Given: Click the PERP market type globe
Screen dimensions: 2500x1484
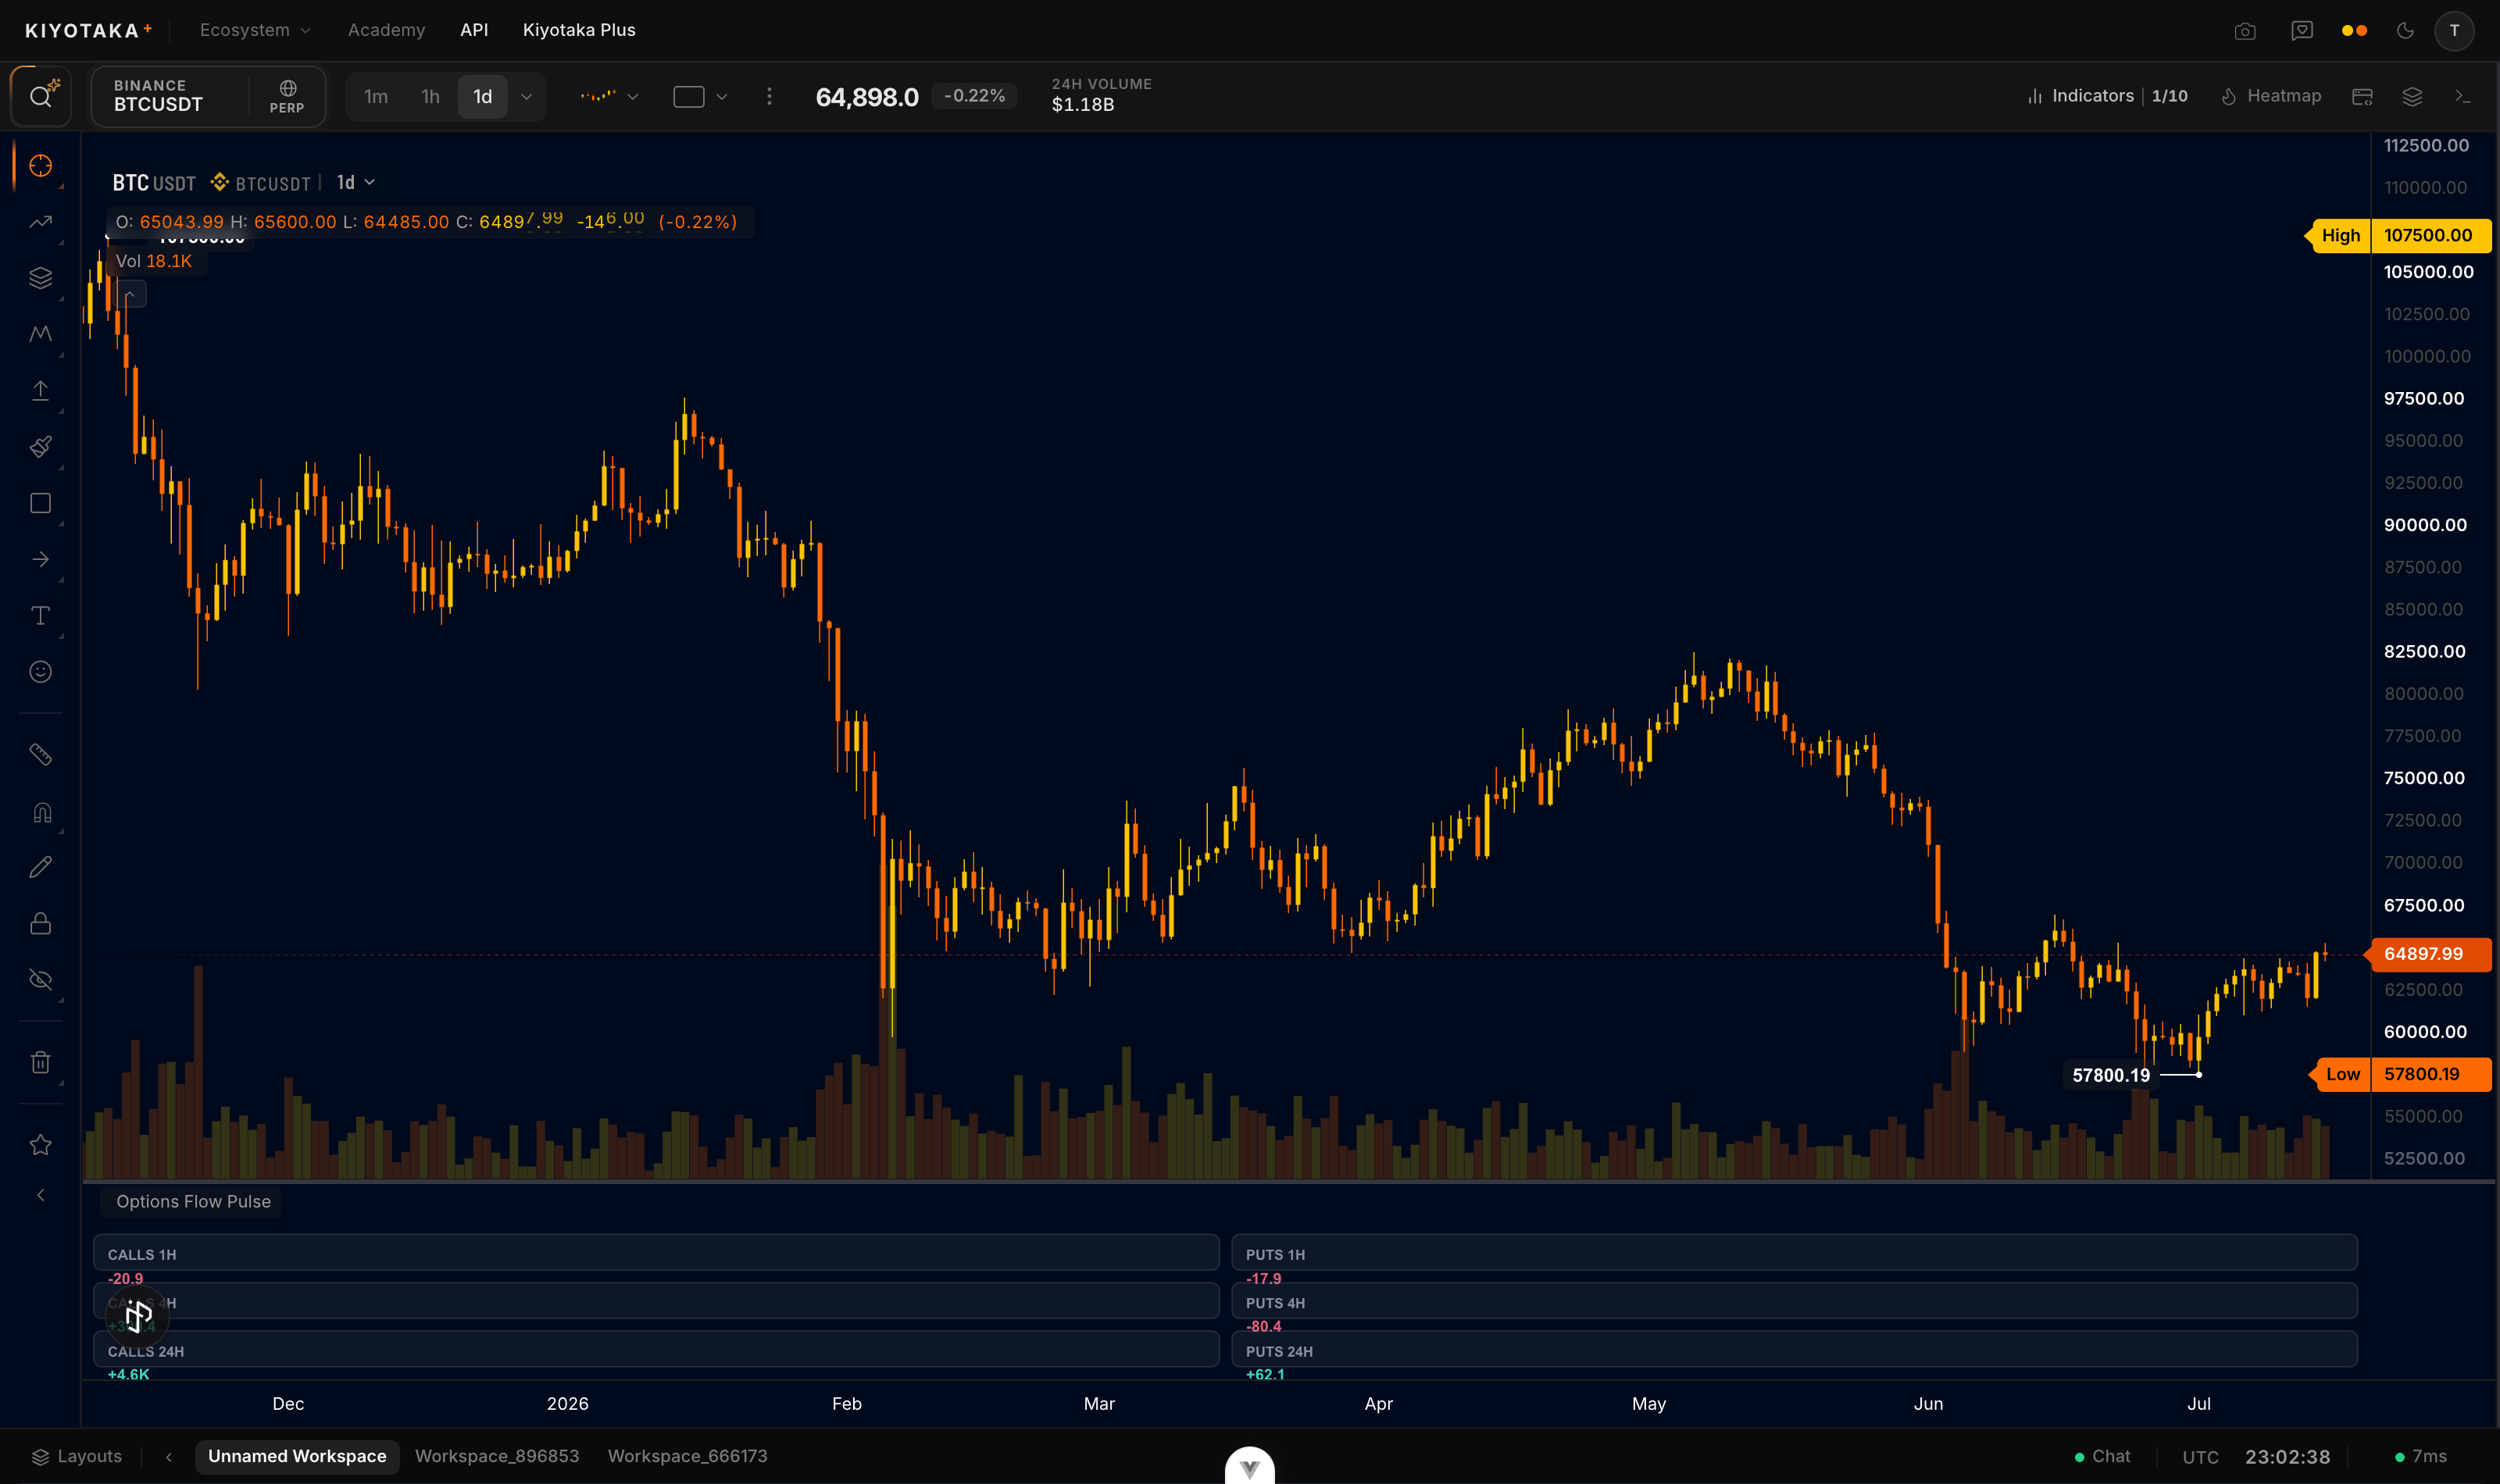Looking at the screenshot, I should coord(287,96).
